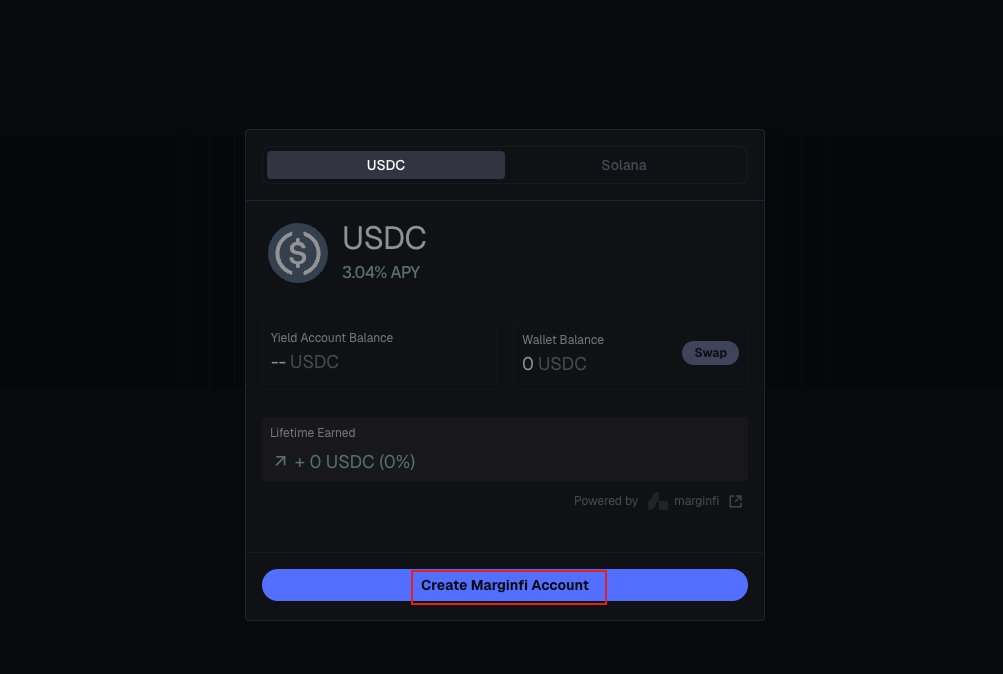Select the Wallet Balance label

pyautogui.click(x=563, y=340)
